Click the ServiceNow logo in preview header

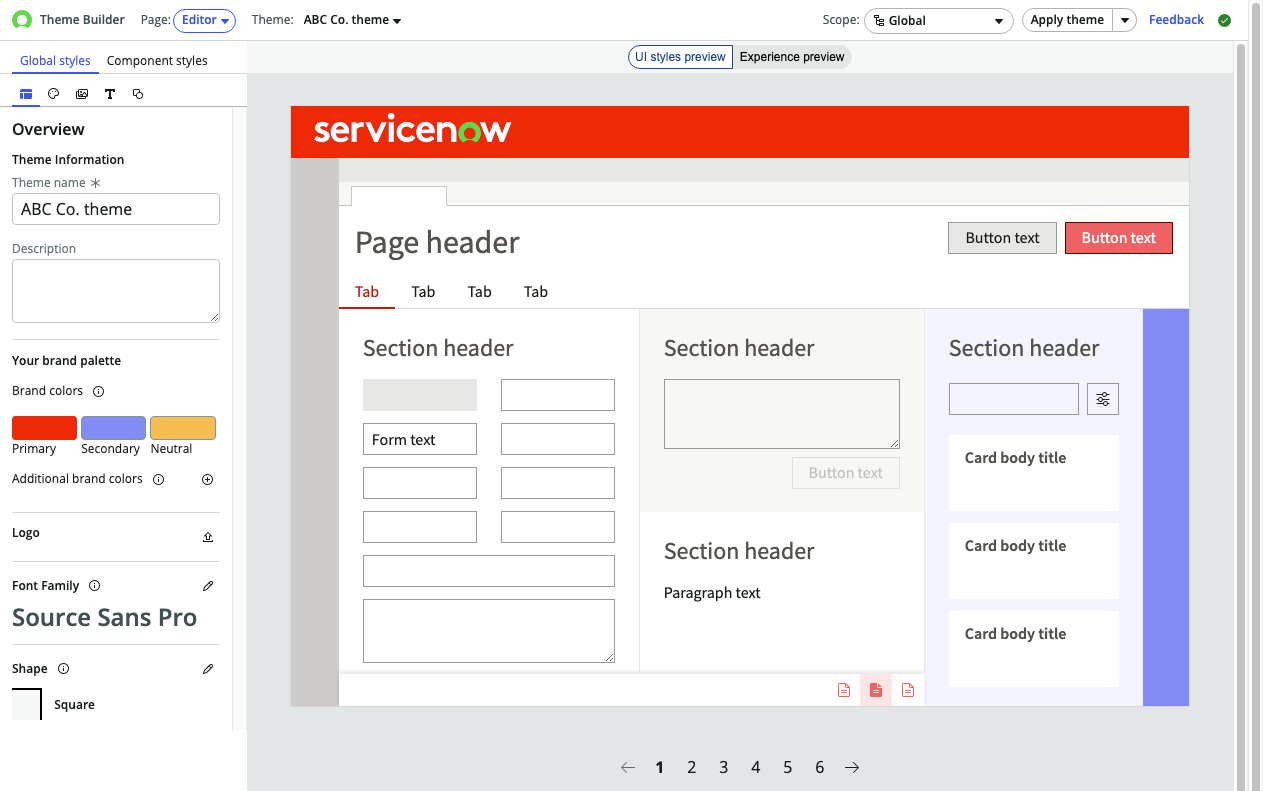tap(412, 130)
